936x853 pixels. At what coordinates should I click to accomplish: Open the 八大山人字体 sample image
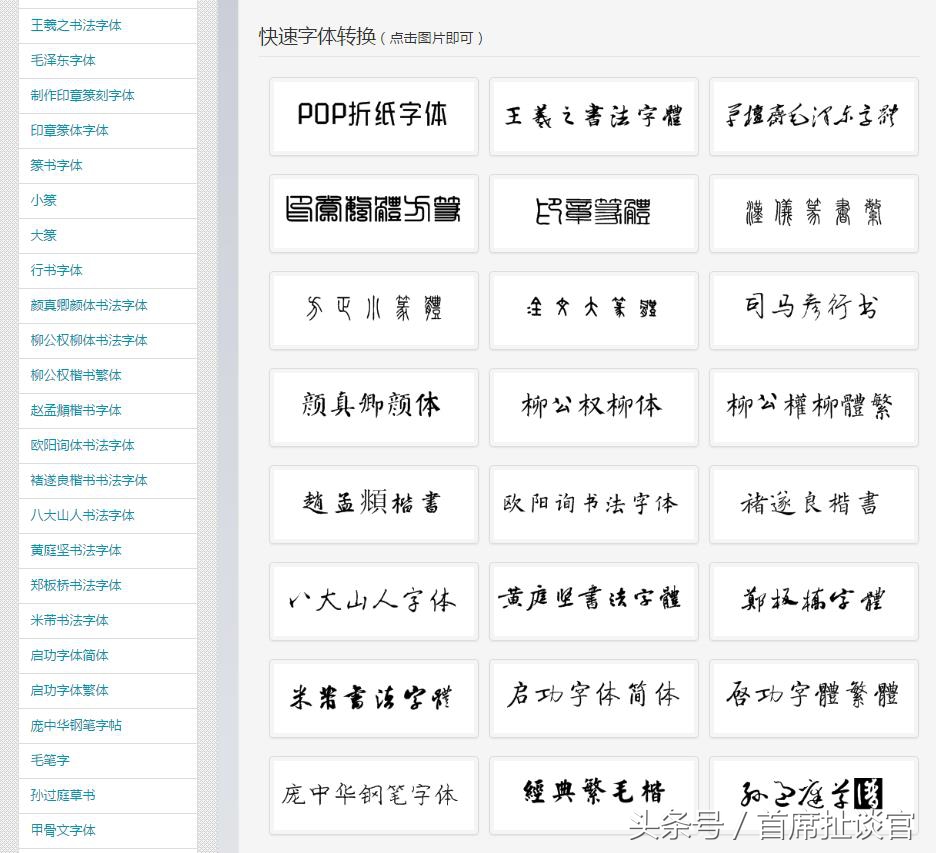pyautogui.click(x=373, y=601)
